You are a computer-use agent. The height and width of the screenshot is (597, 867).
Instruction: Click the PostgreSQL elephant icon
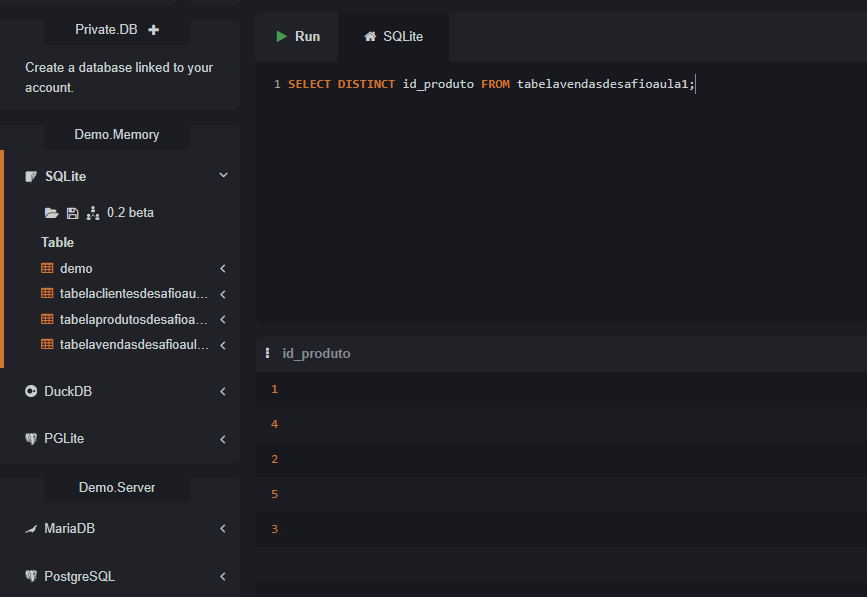31,577
